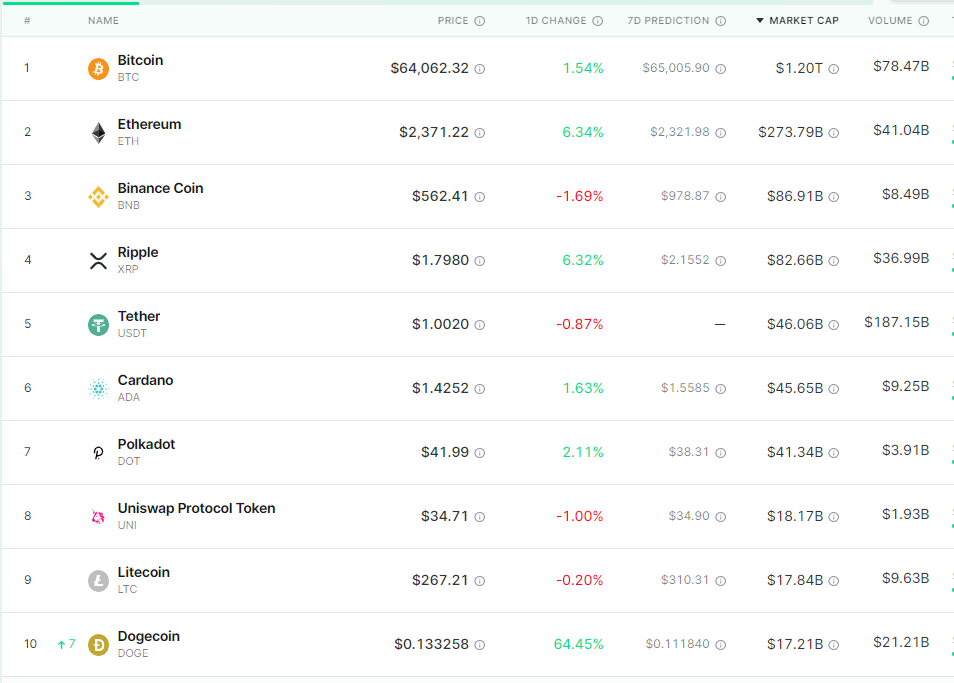
Task: Sort table by PRICE column
Action: [453, 21]
